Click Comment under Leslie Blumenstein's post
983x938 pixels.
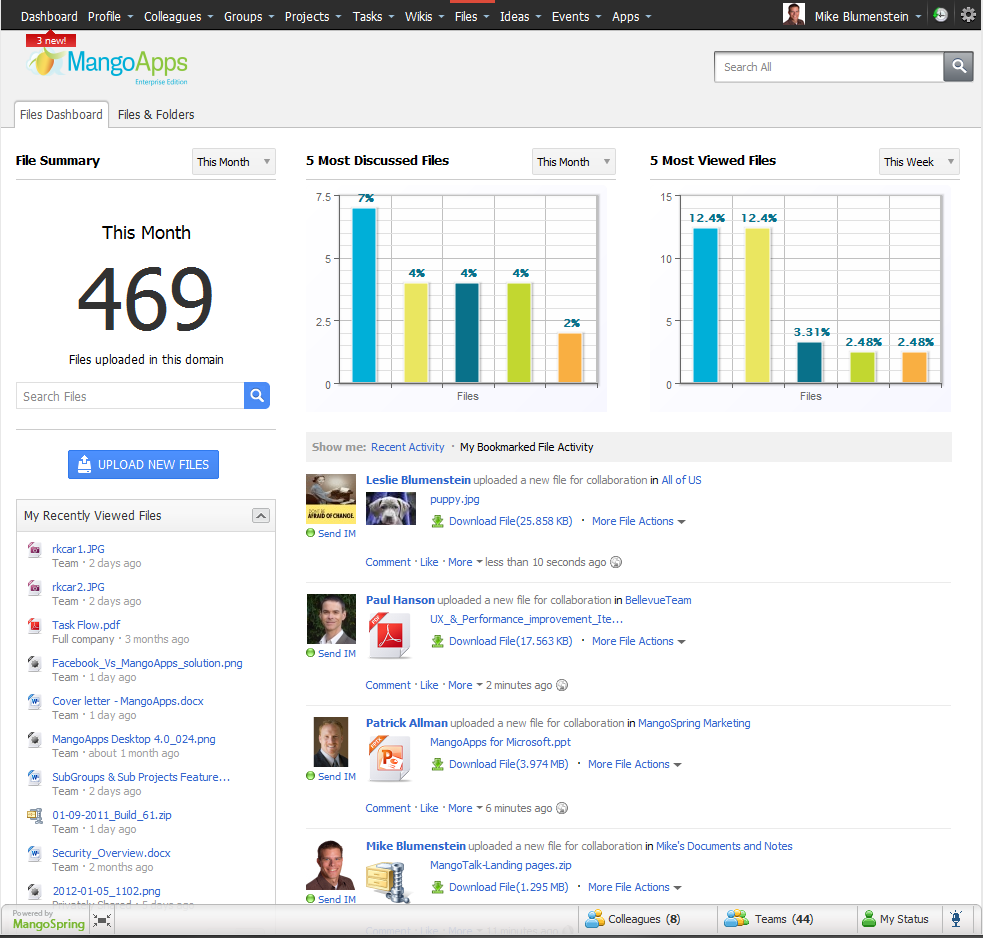point(388,562)
